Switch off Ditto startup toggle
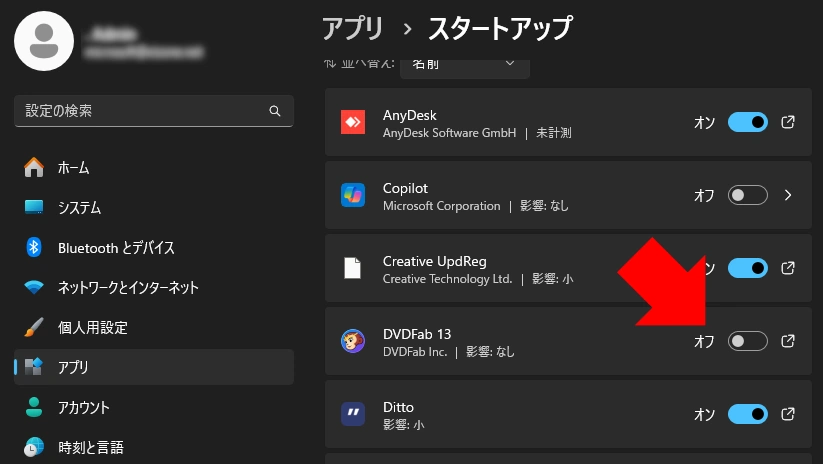The height and width of the screenshot is (464, 823). click(x=747, y=414)
